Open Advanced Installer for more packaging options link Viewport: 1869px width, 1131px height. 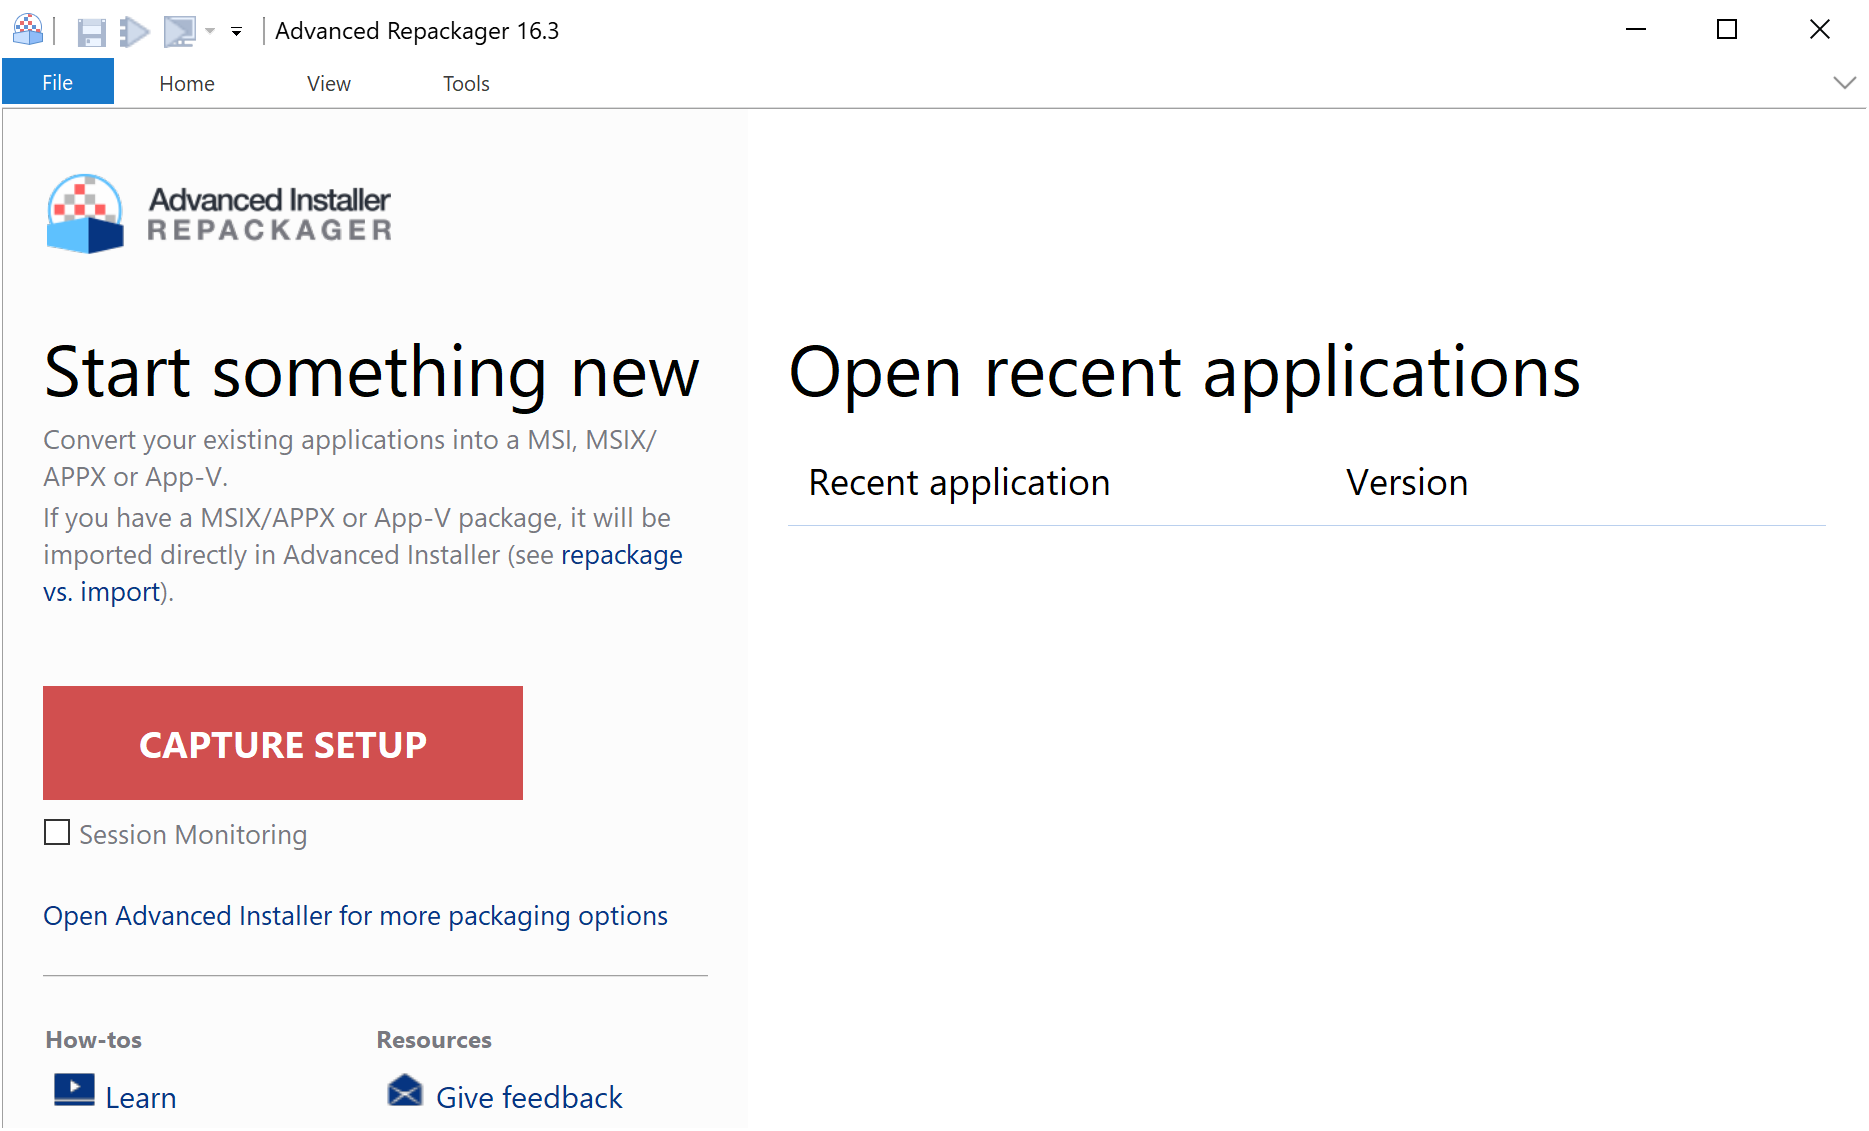click(355, 916)
